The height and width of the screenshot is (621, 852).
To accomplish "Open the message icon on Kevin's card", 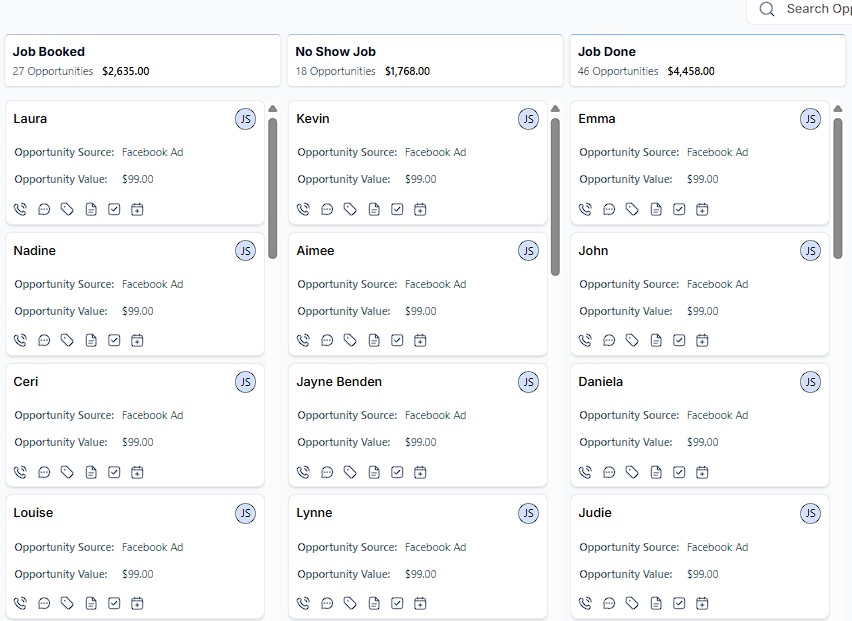I will pyautogui.click(x=327, y=209).
